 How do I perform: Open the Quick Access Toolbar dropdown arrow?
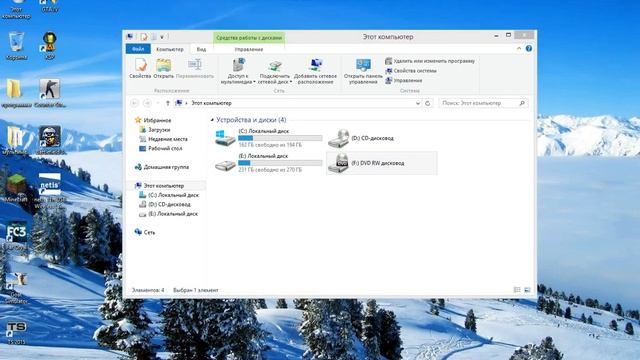(x=162, y=37)
